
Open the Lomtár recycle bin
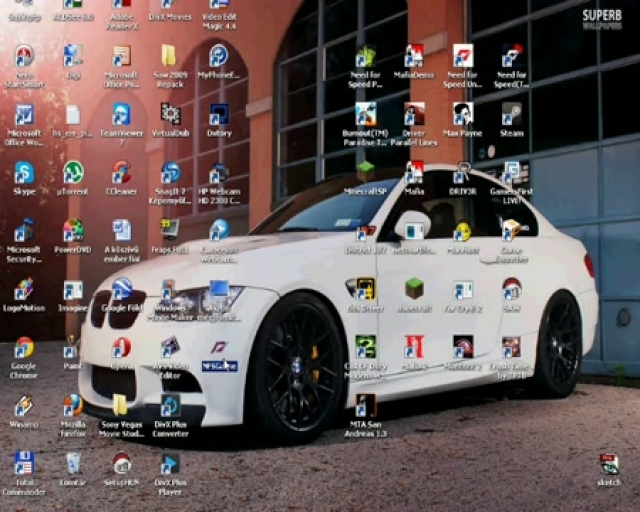[73, 464]
